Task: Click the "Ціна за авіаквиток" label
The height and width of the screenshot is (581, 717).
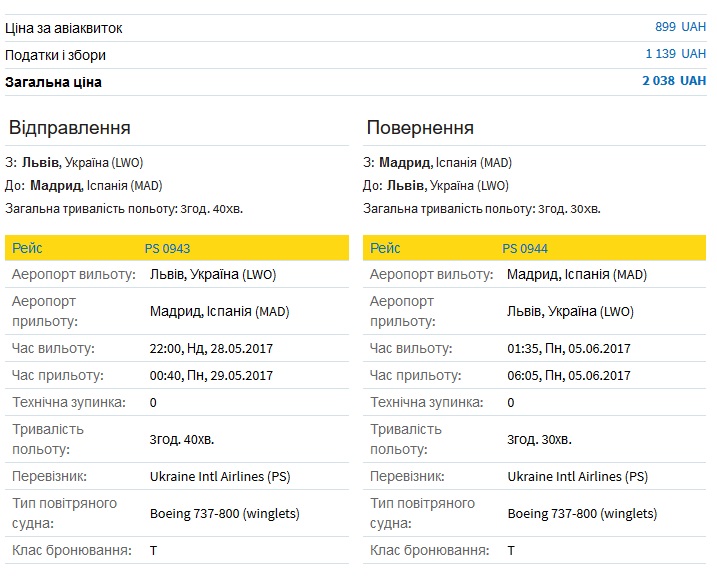Action: click(x=64, y=28)
